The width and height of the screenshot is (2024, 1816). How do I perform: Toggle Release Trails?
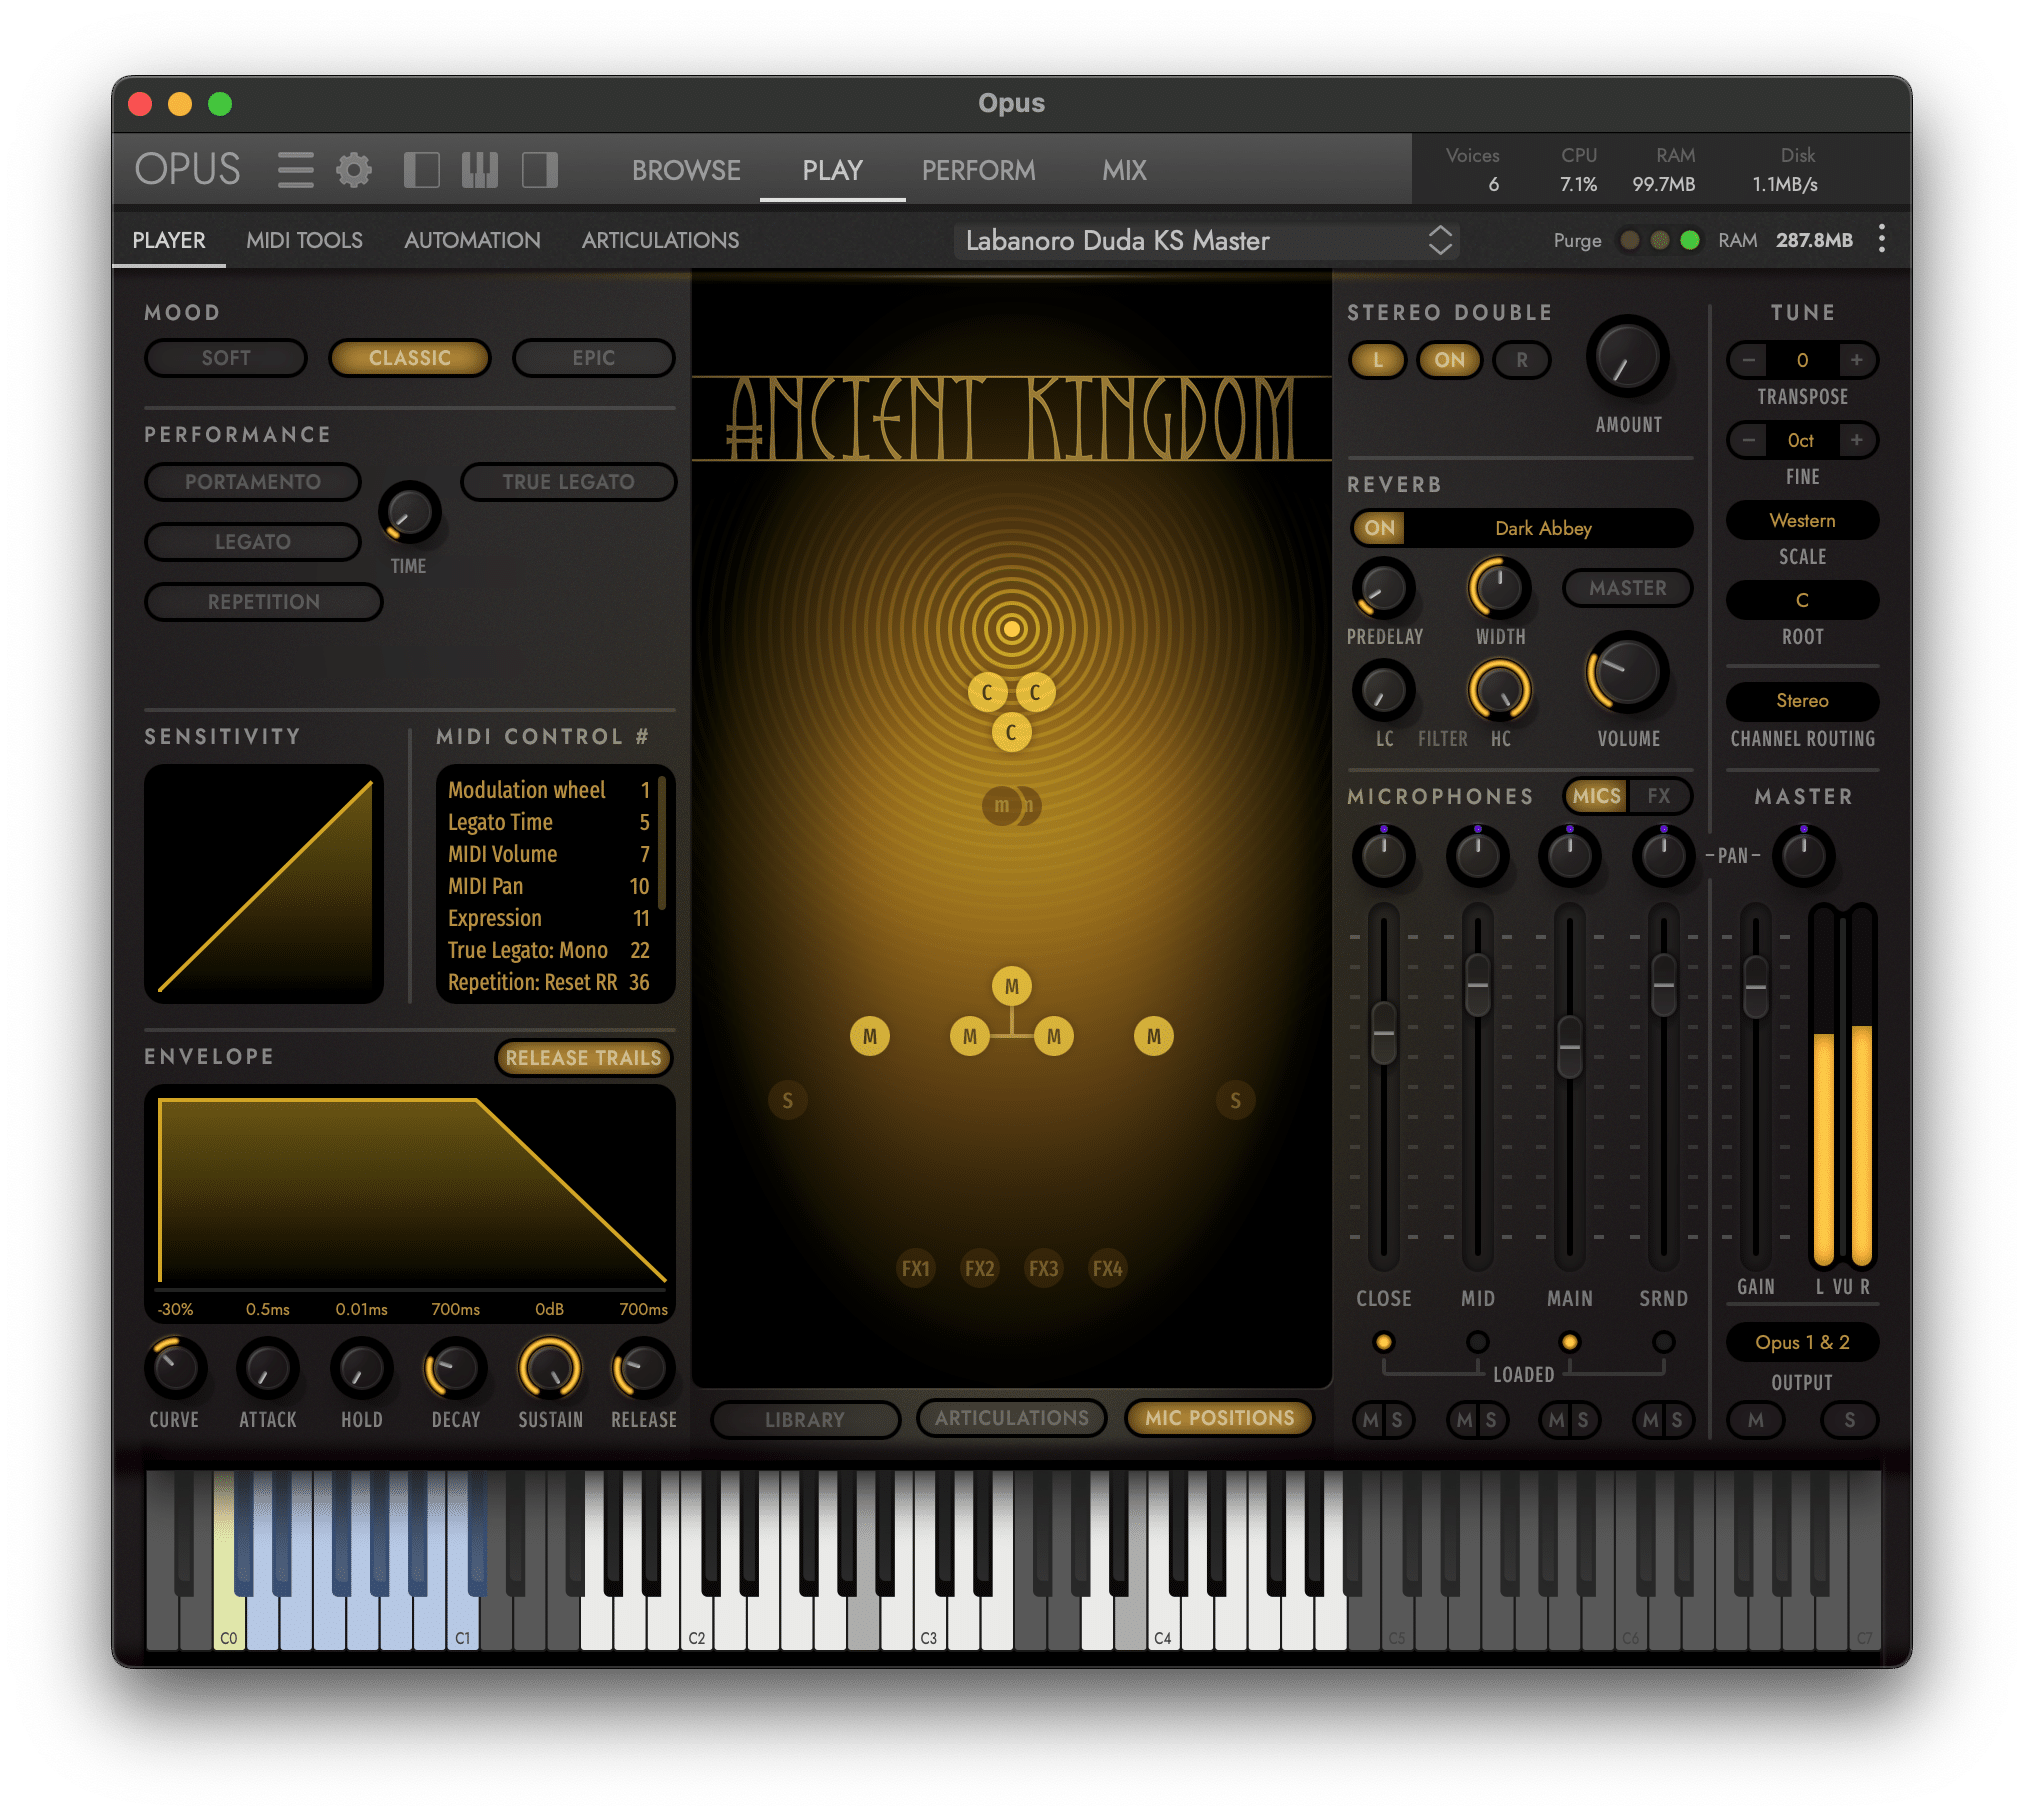click(x=583, y=1058)
